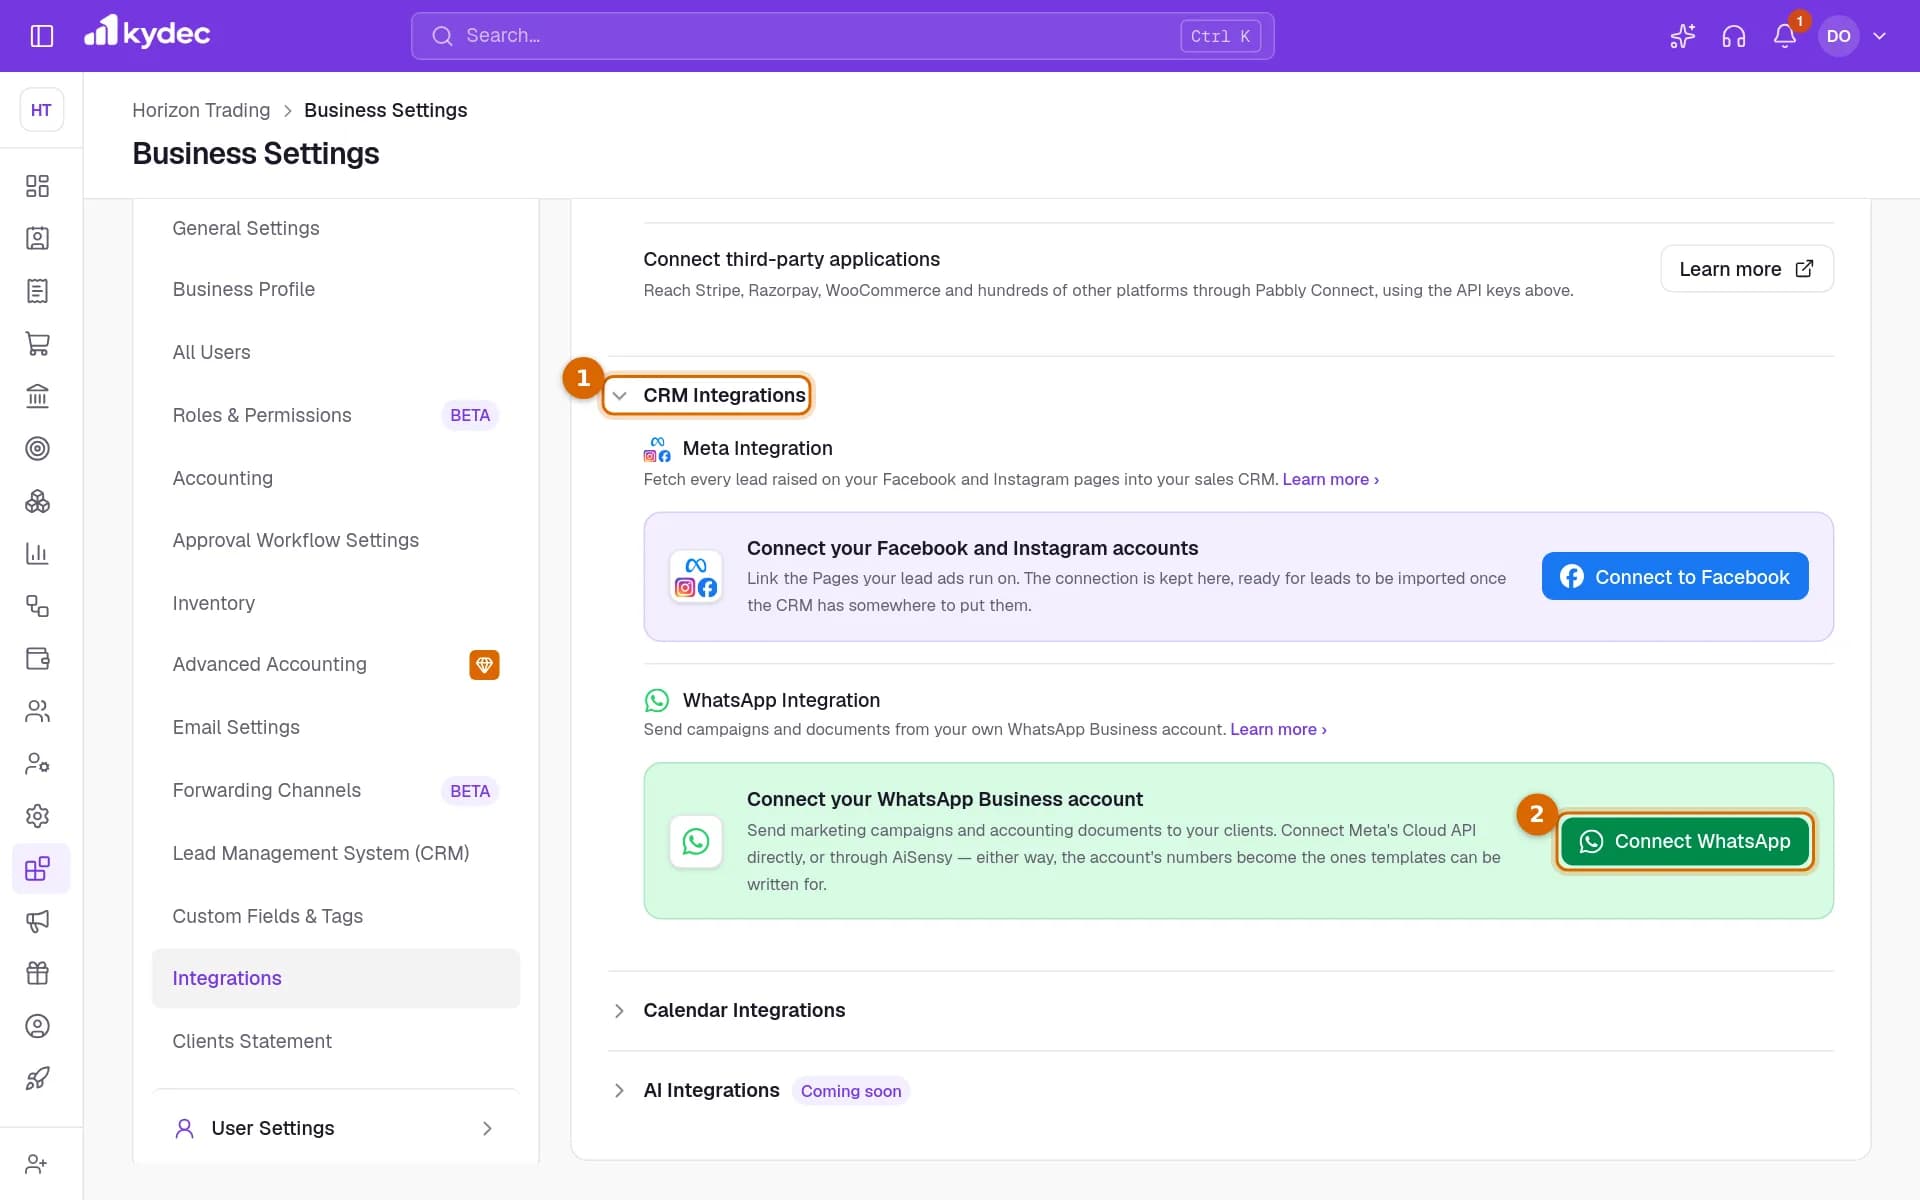Open support via the headphones icon

1734,36
